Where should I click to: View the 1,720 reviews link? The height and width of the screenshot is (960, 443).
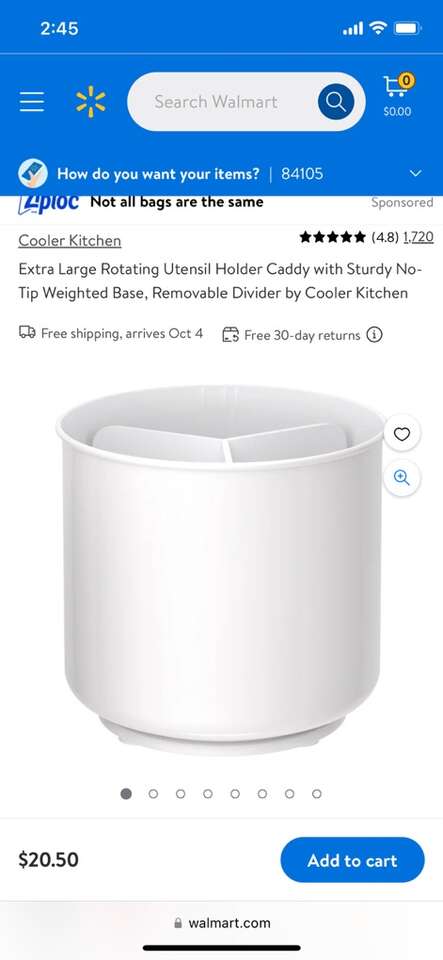[419, 237]
